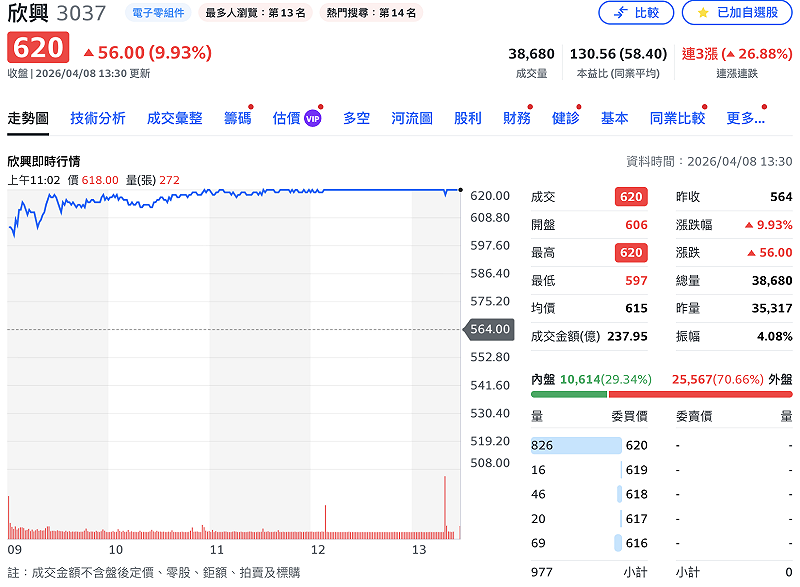Toggle the 已加自選股 watchlist star button

pyautogui.click(x=735, y=13)
